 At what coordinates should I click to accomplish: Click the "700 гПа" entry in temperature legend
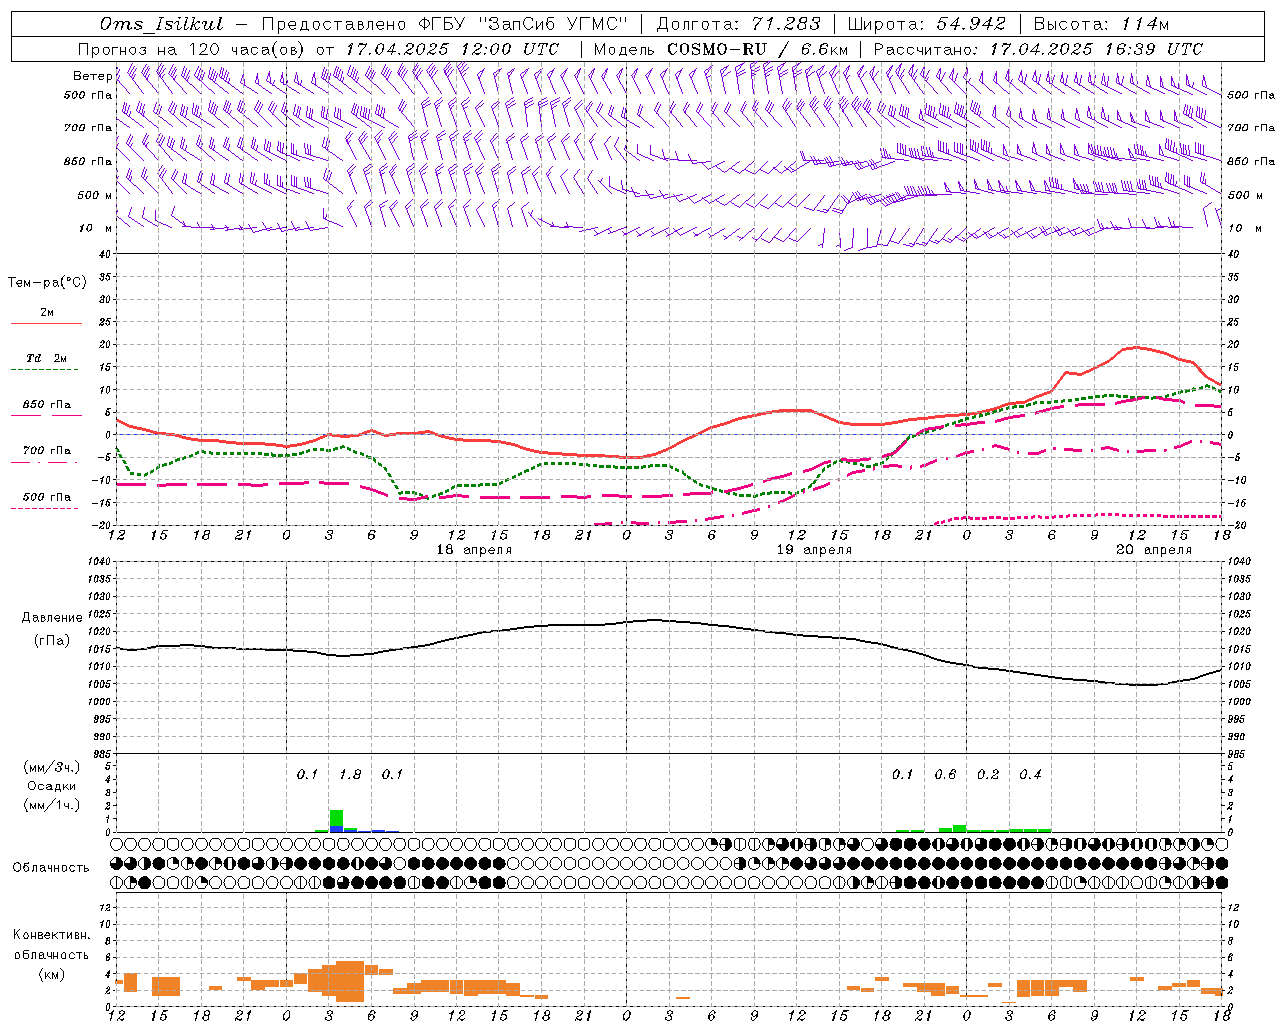(47, 451)
